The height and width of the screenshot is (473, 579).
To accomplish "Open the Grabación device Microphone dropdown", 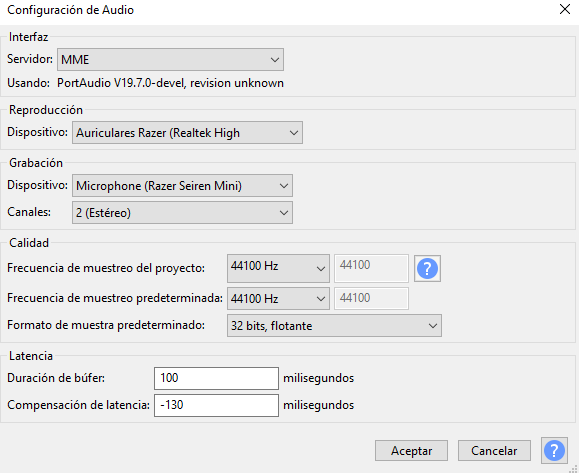I will click(182, 185).
